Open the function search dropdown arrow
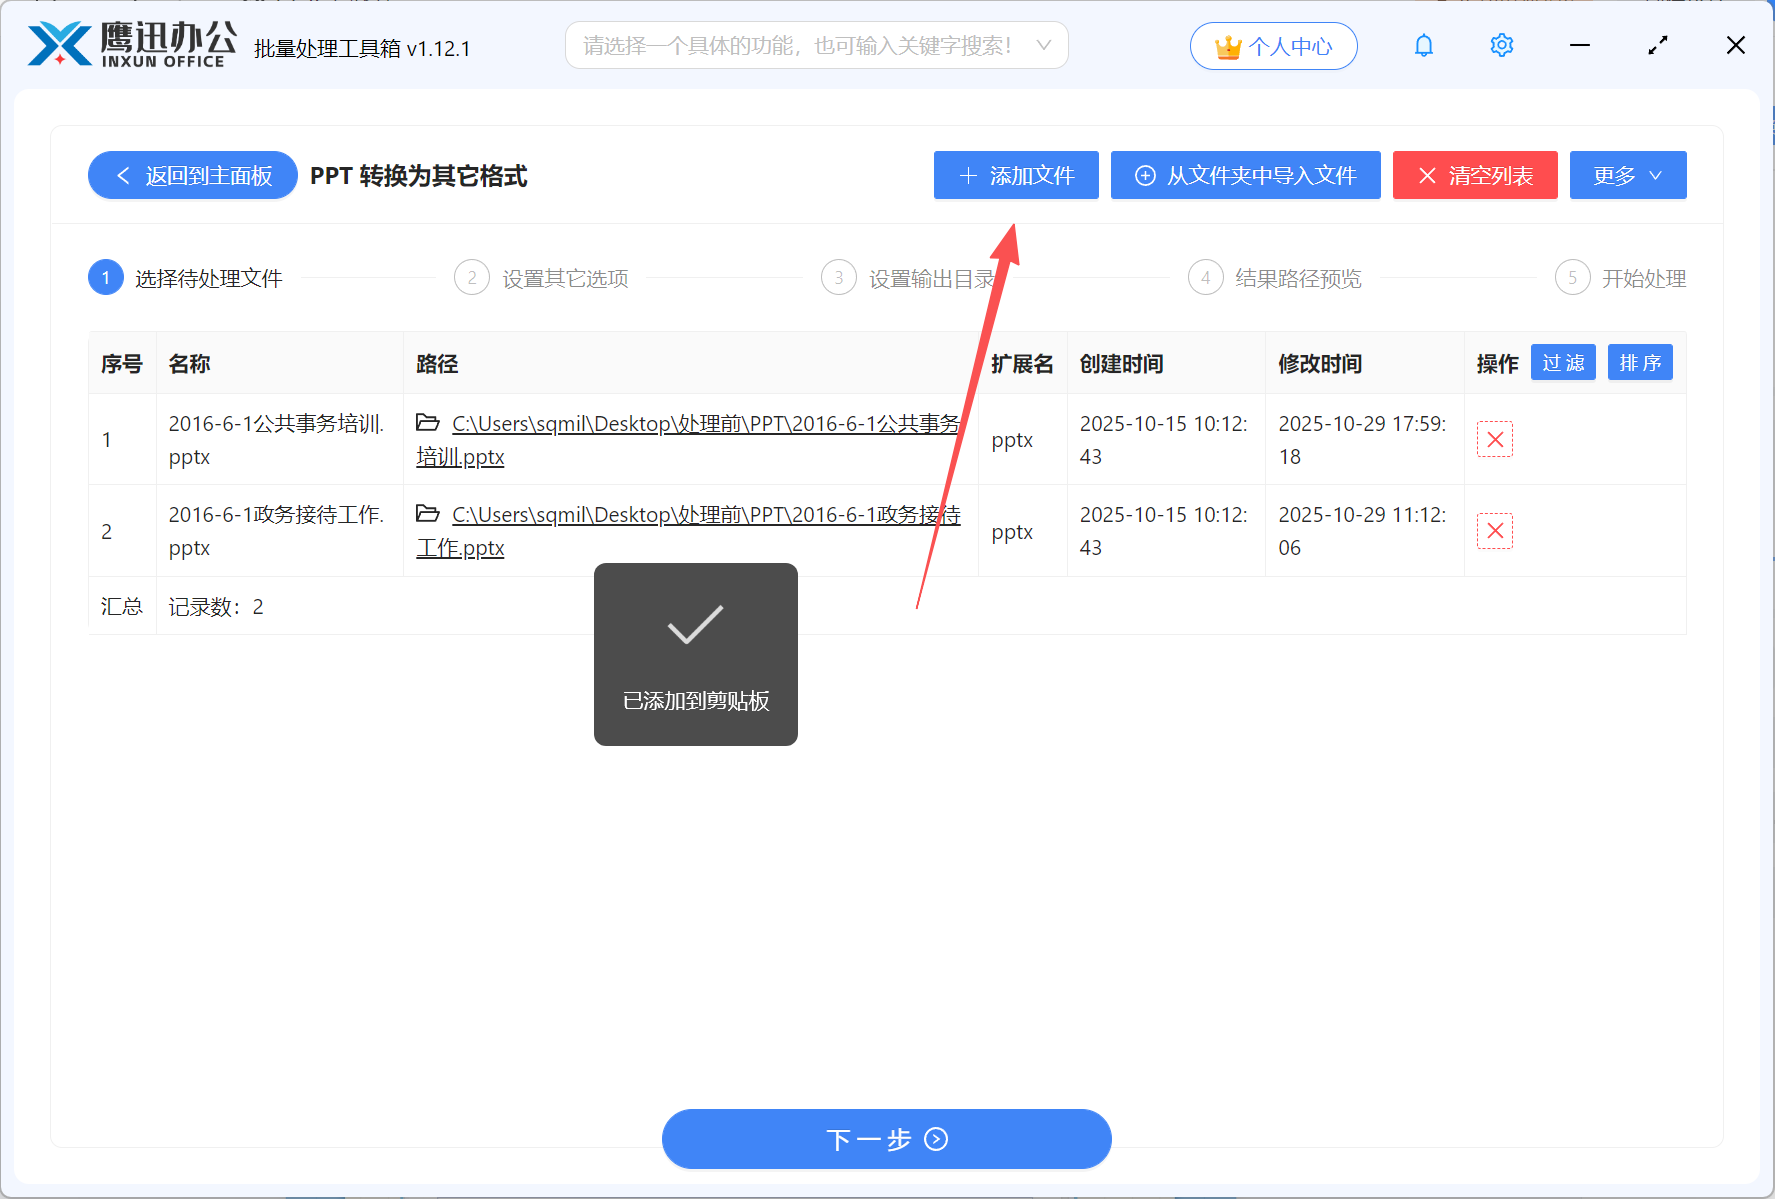This screenshot has height=1199, width=1775. click(x=1043, y=45)
